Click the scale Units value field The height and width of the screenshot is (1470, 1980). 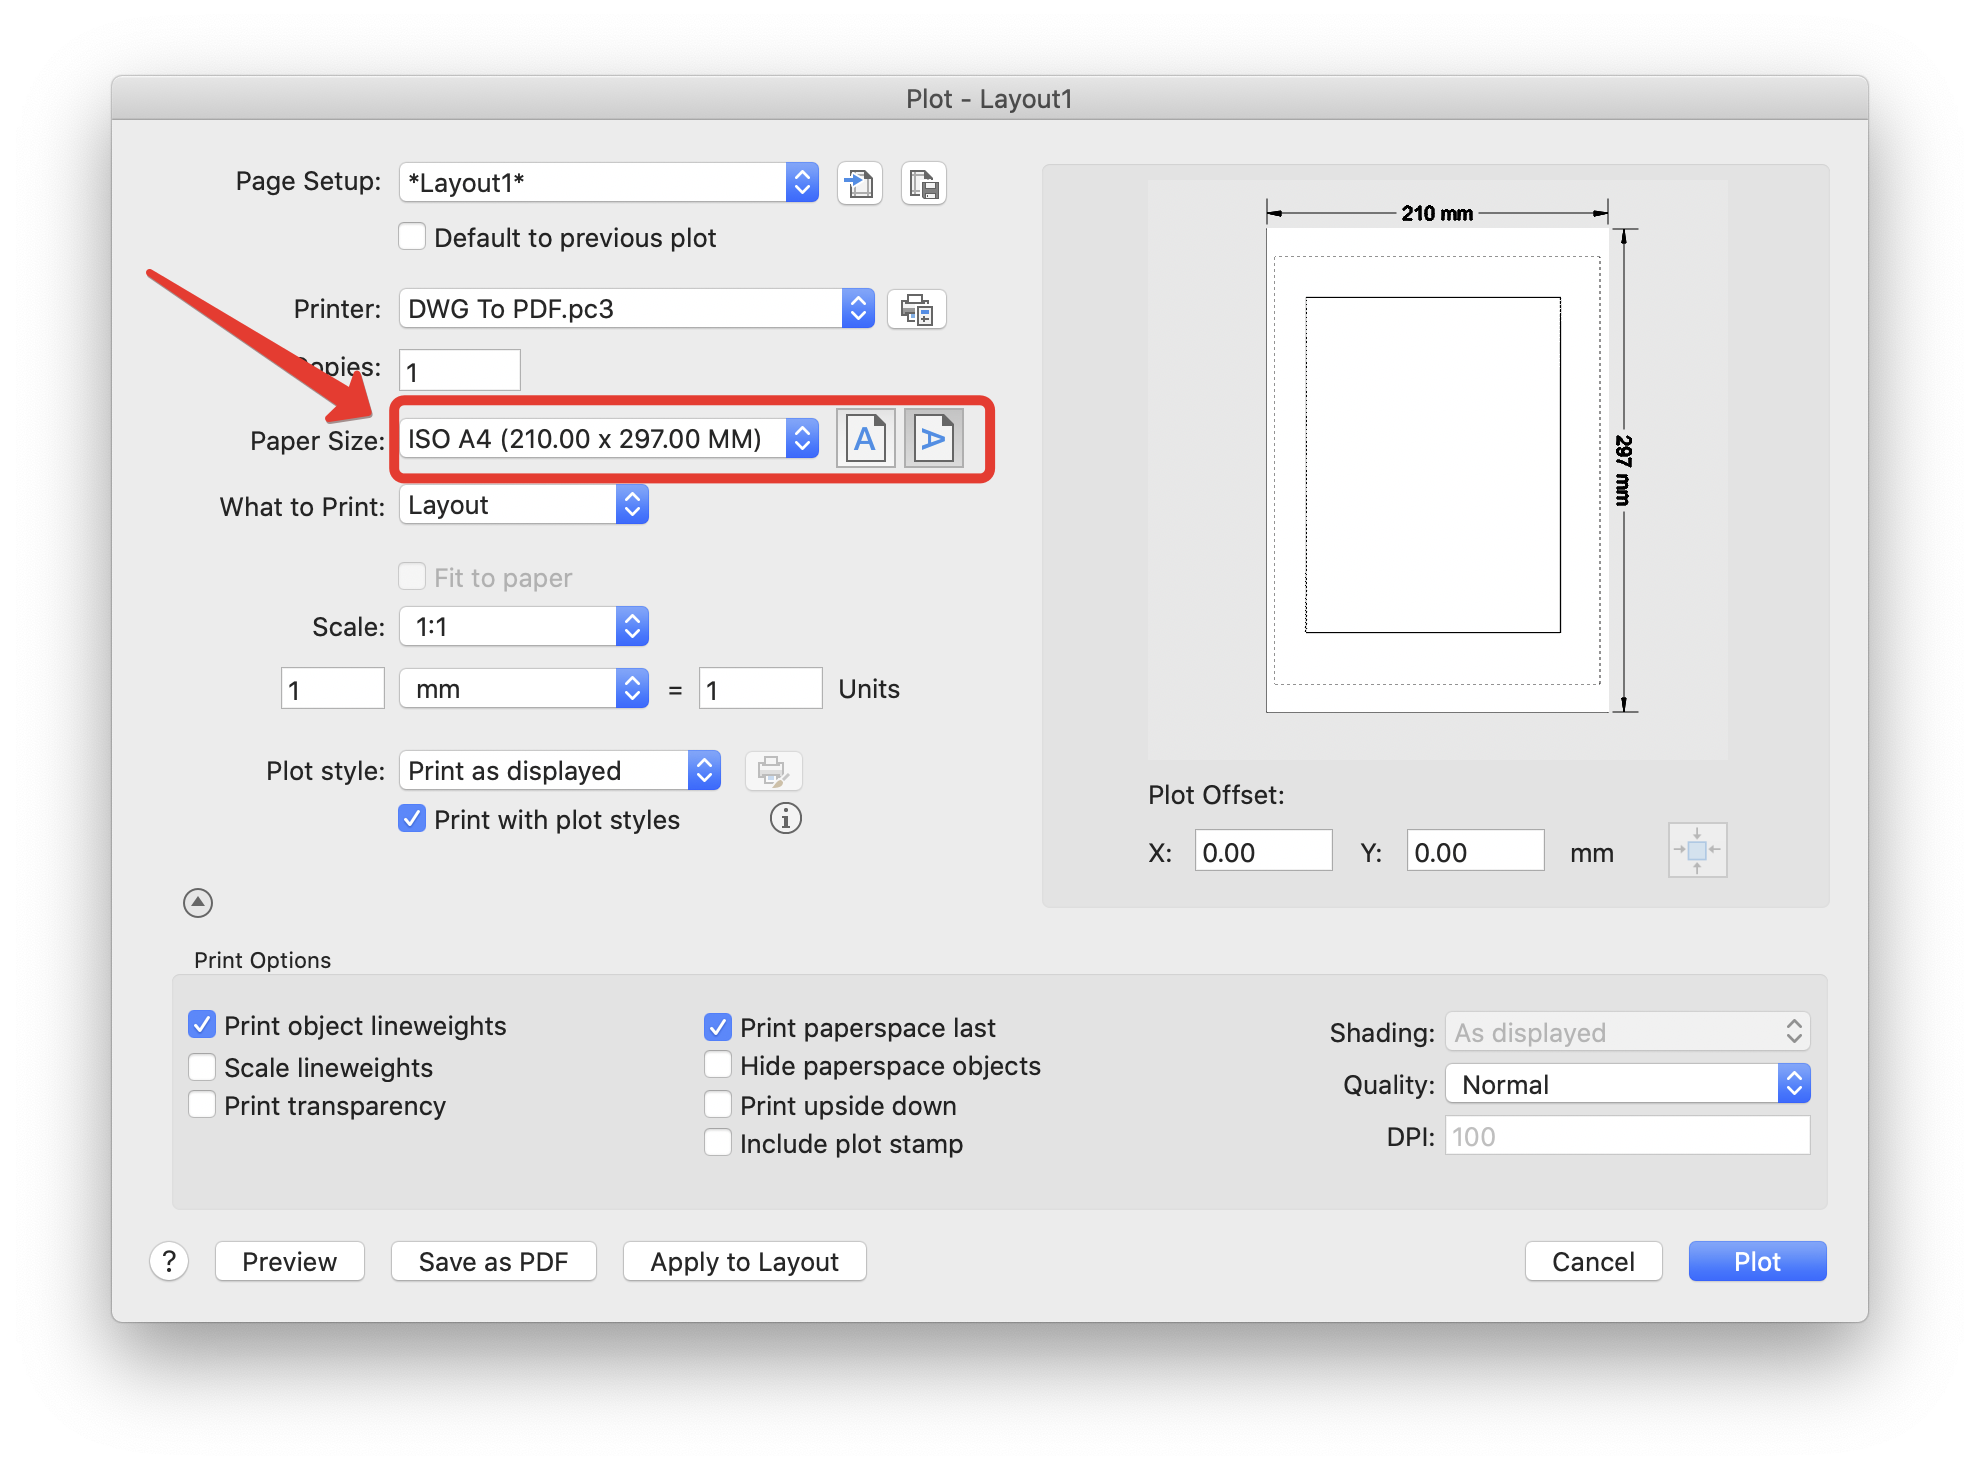[x=761, y=689]
